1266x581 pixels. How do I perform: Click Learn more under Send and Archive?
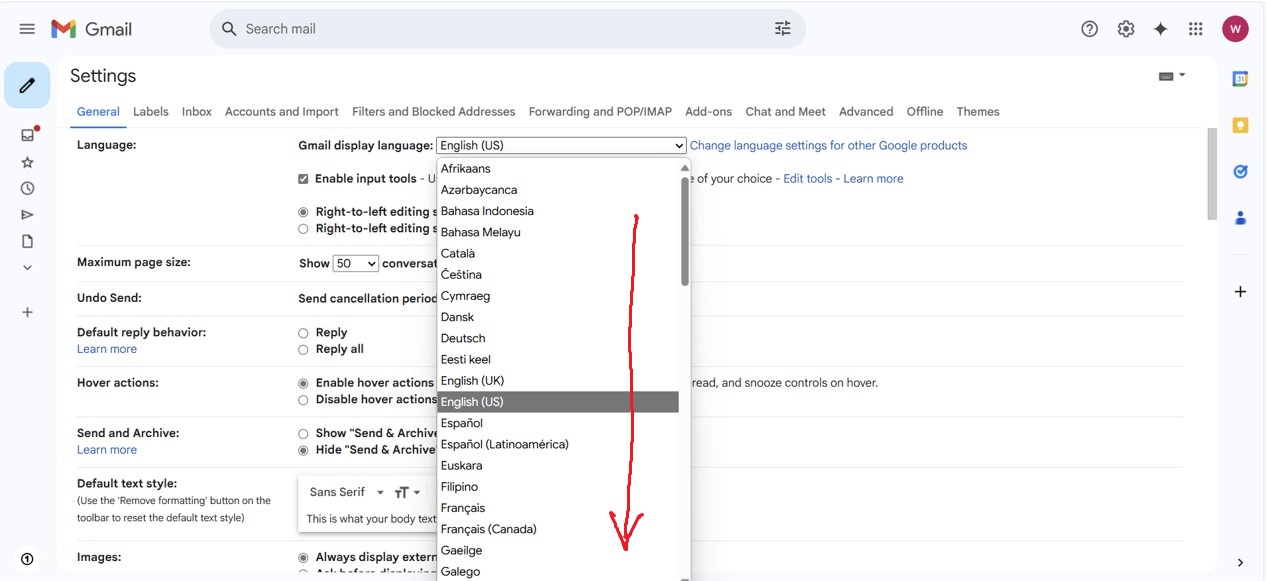(107, 450)
